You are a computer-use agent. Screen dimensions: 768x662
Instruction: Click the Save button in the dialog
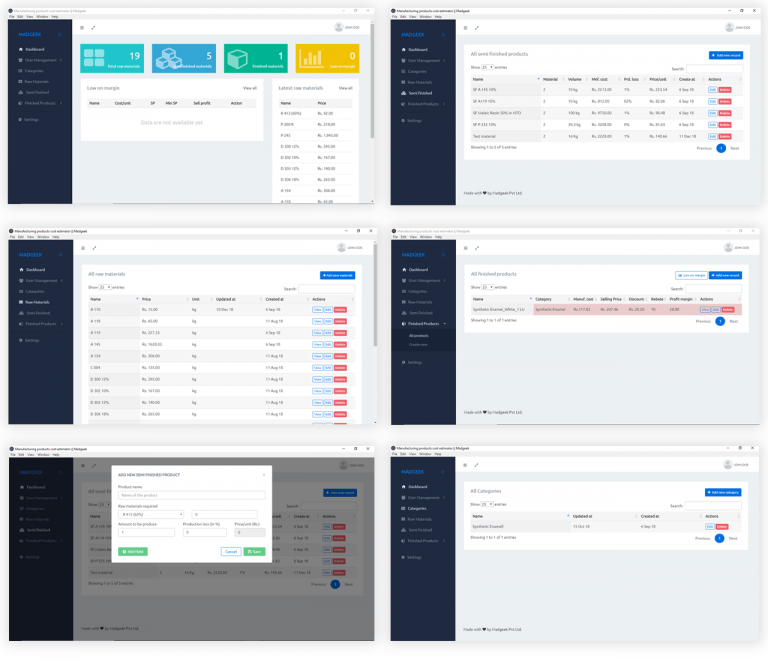tap(255, 551)
